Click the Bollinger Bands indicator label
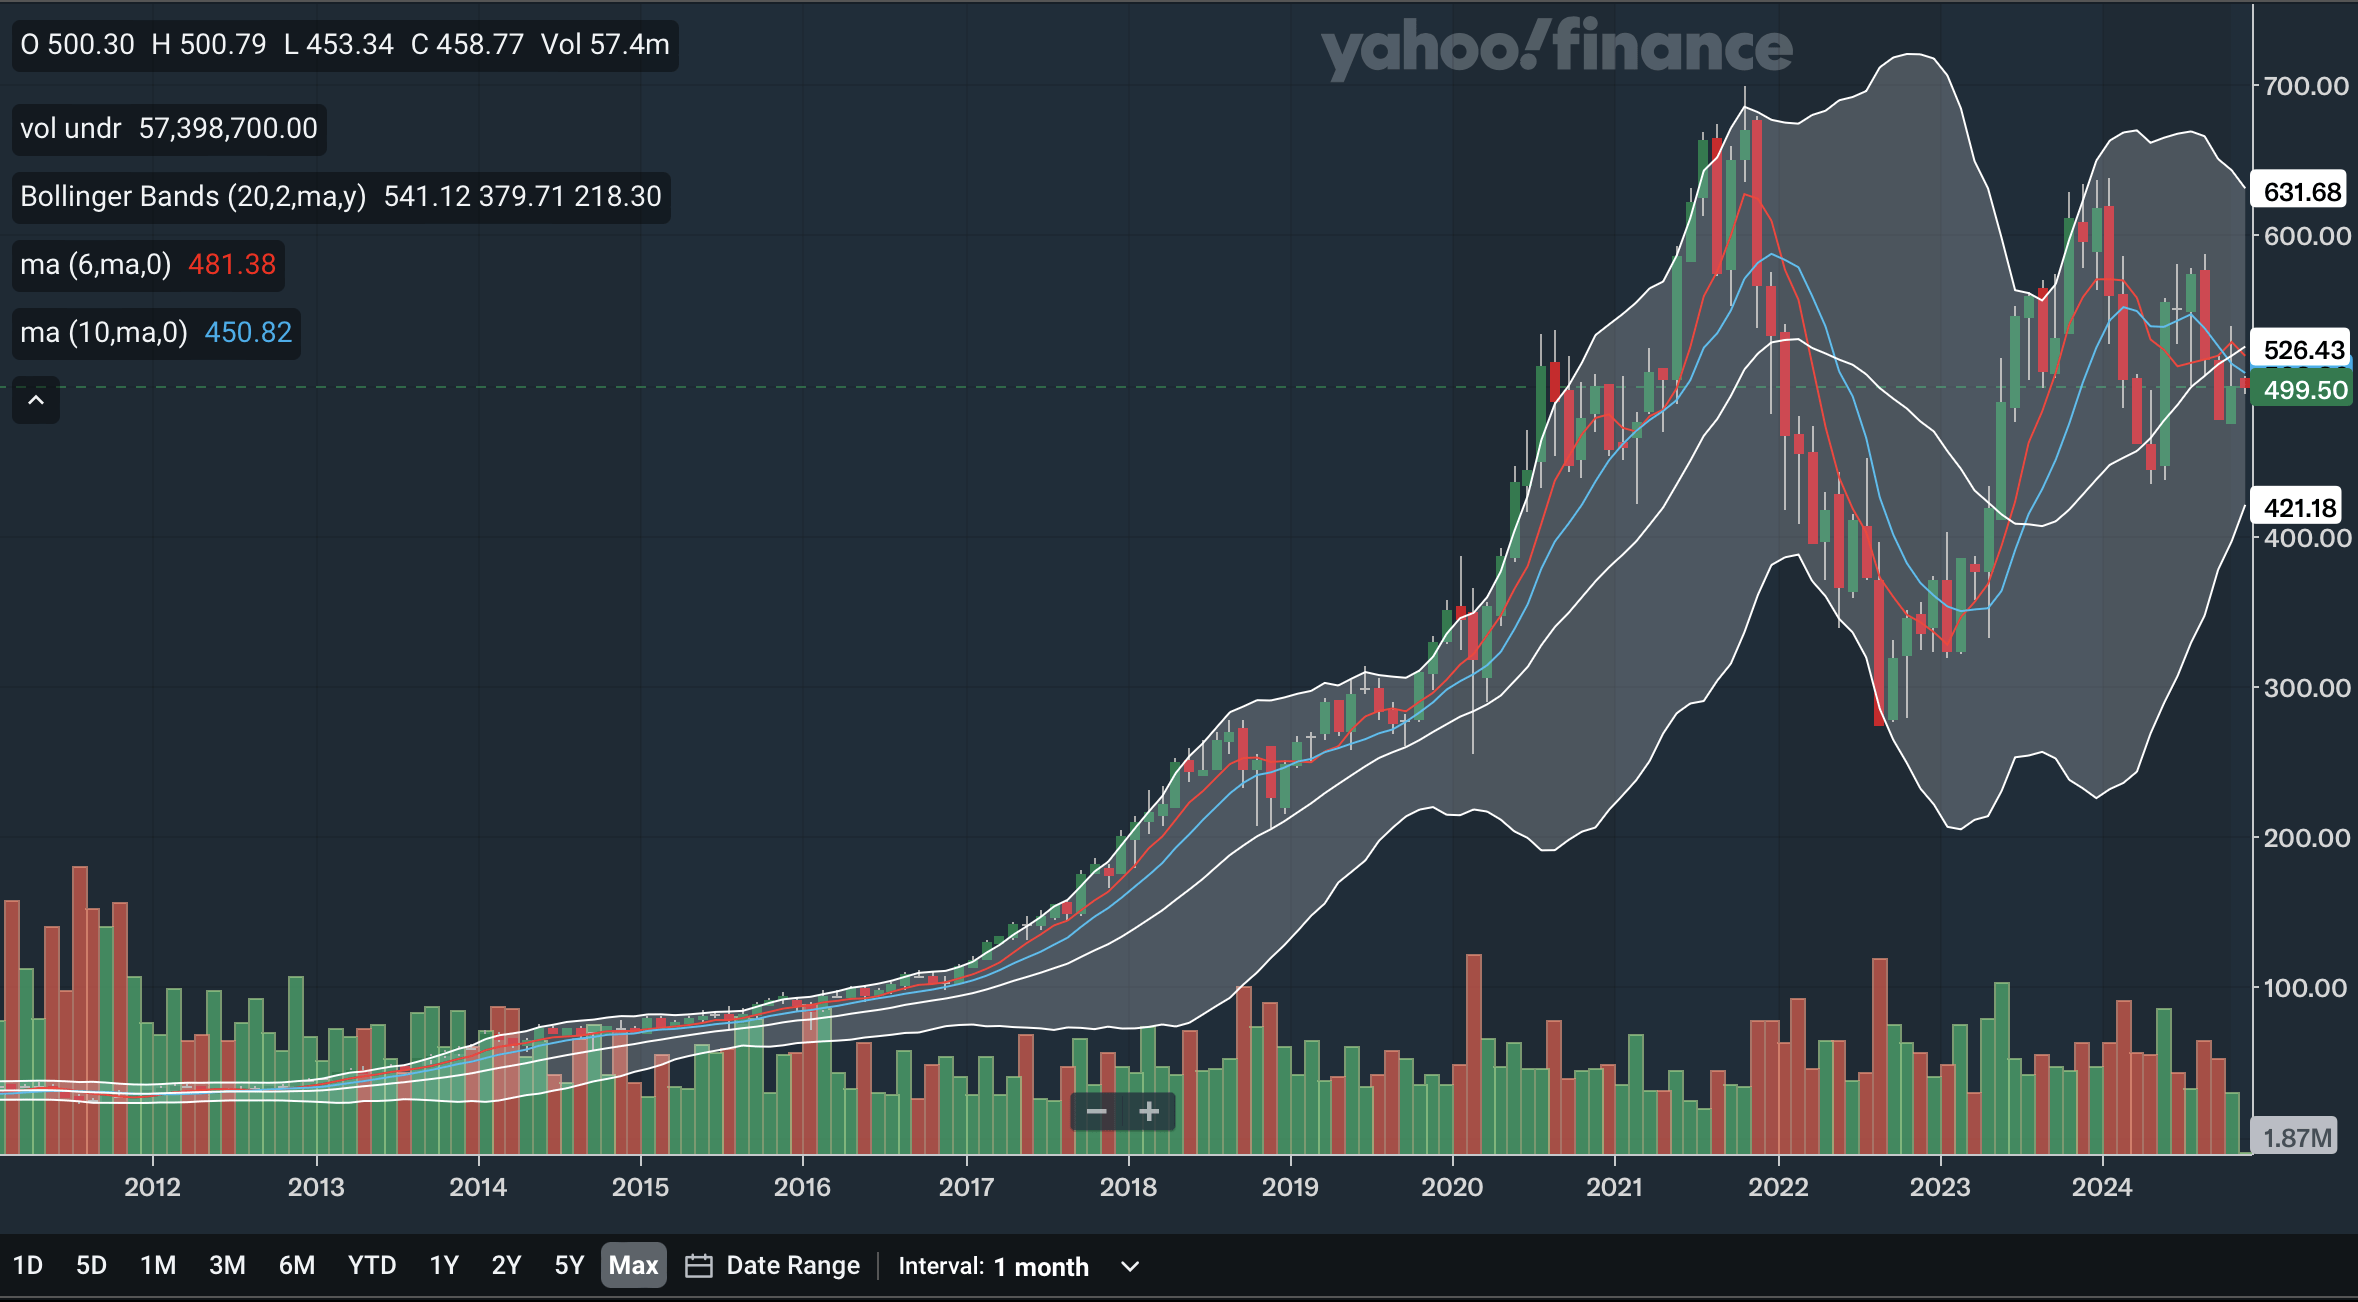Viewport: 2358px width, 1302px height. click(193, 196)
